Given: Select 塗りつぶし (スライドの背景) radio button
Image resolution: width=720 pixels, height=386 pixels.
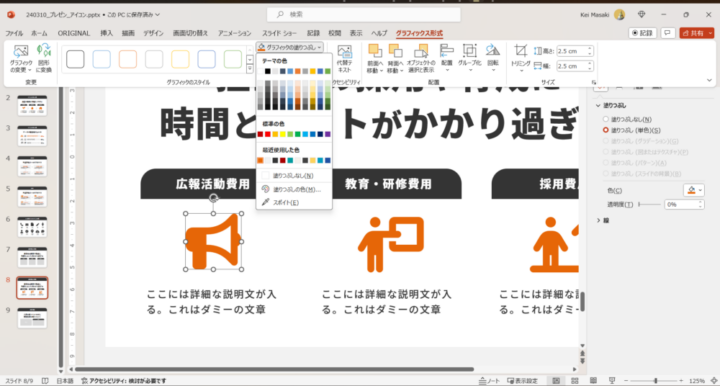Looking at the screenshot, I should click(x=606, y=173).
